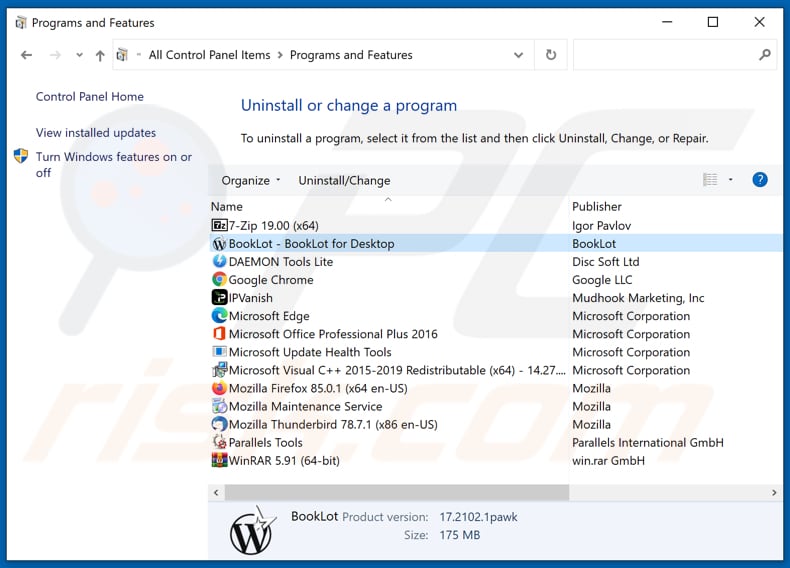790x568 pixels.
Task: Click the Mozilla Thunderbird icon
Action: pos(219,424)
